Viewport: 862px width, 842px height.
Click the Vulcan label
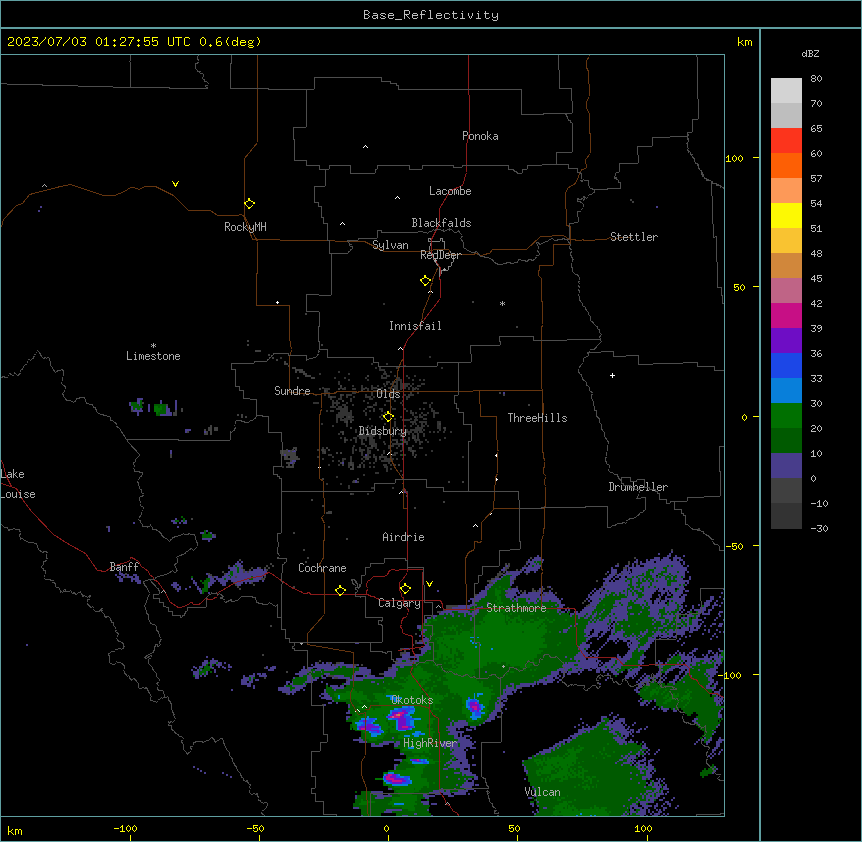(542, 792)
